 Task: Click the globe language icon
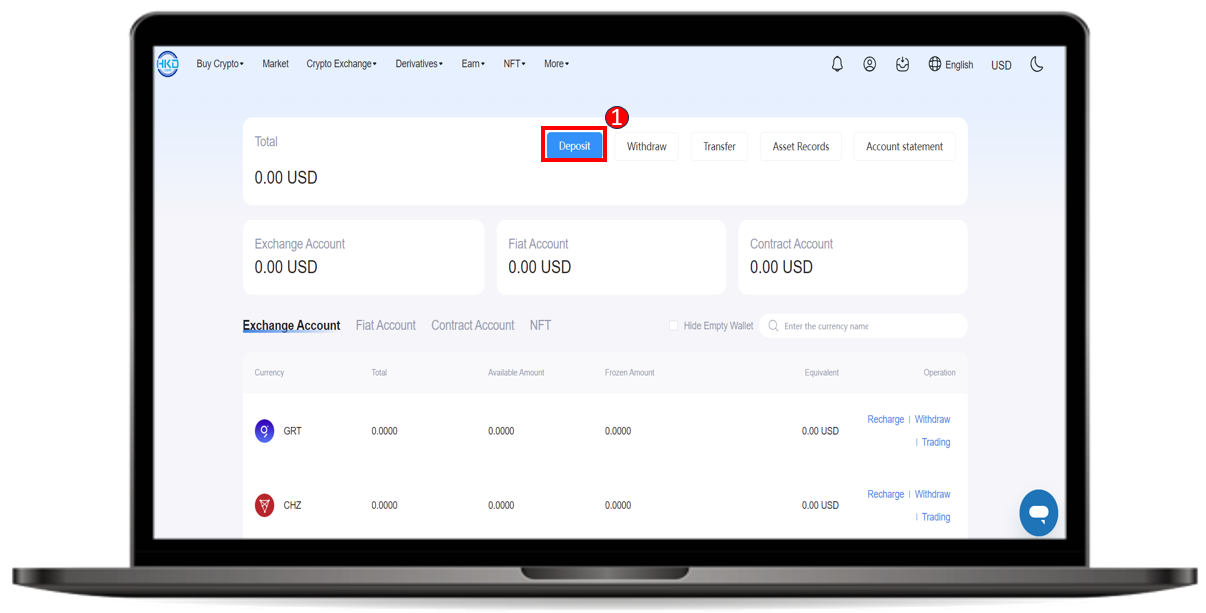(x=935, y=64)
